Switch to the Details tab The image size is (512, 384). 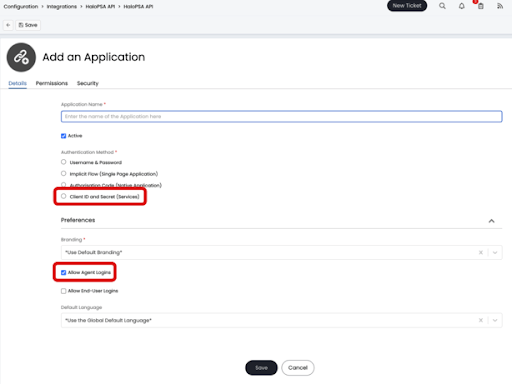point(17,83)
